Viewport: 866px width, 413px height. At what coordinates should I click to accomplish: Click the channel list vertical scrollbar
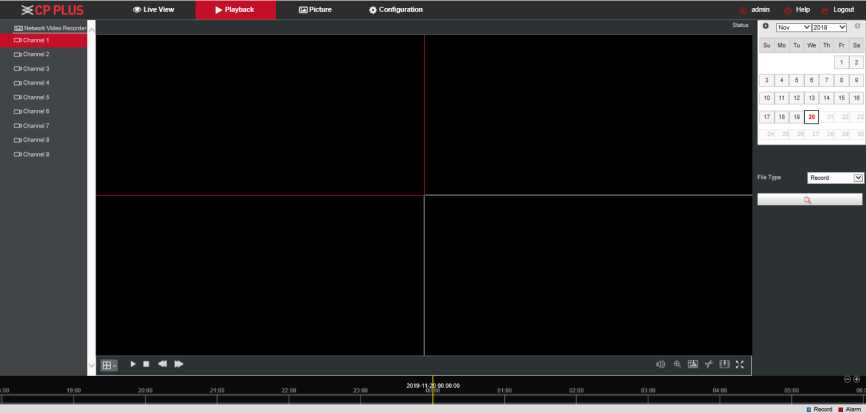coord(92,198)
